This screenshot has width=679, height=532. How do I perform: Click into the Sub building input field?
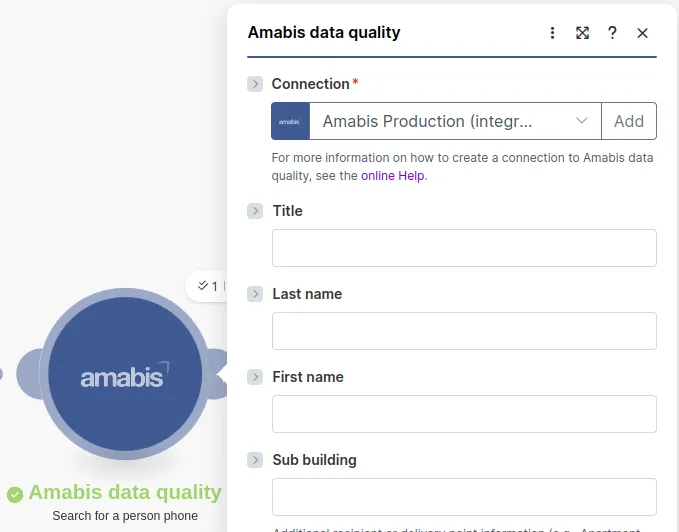click(464, 497)
